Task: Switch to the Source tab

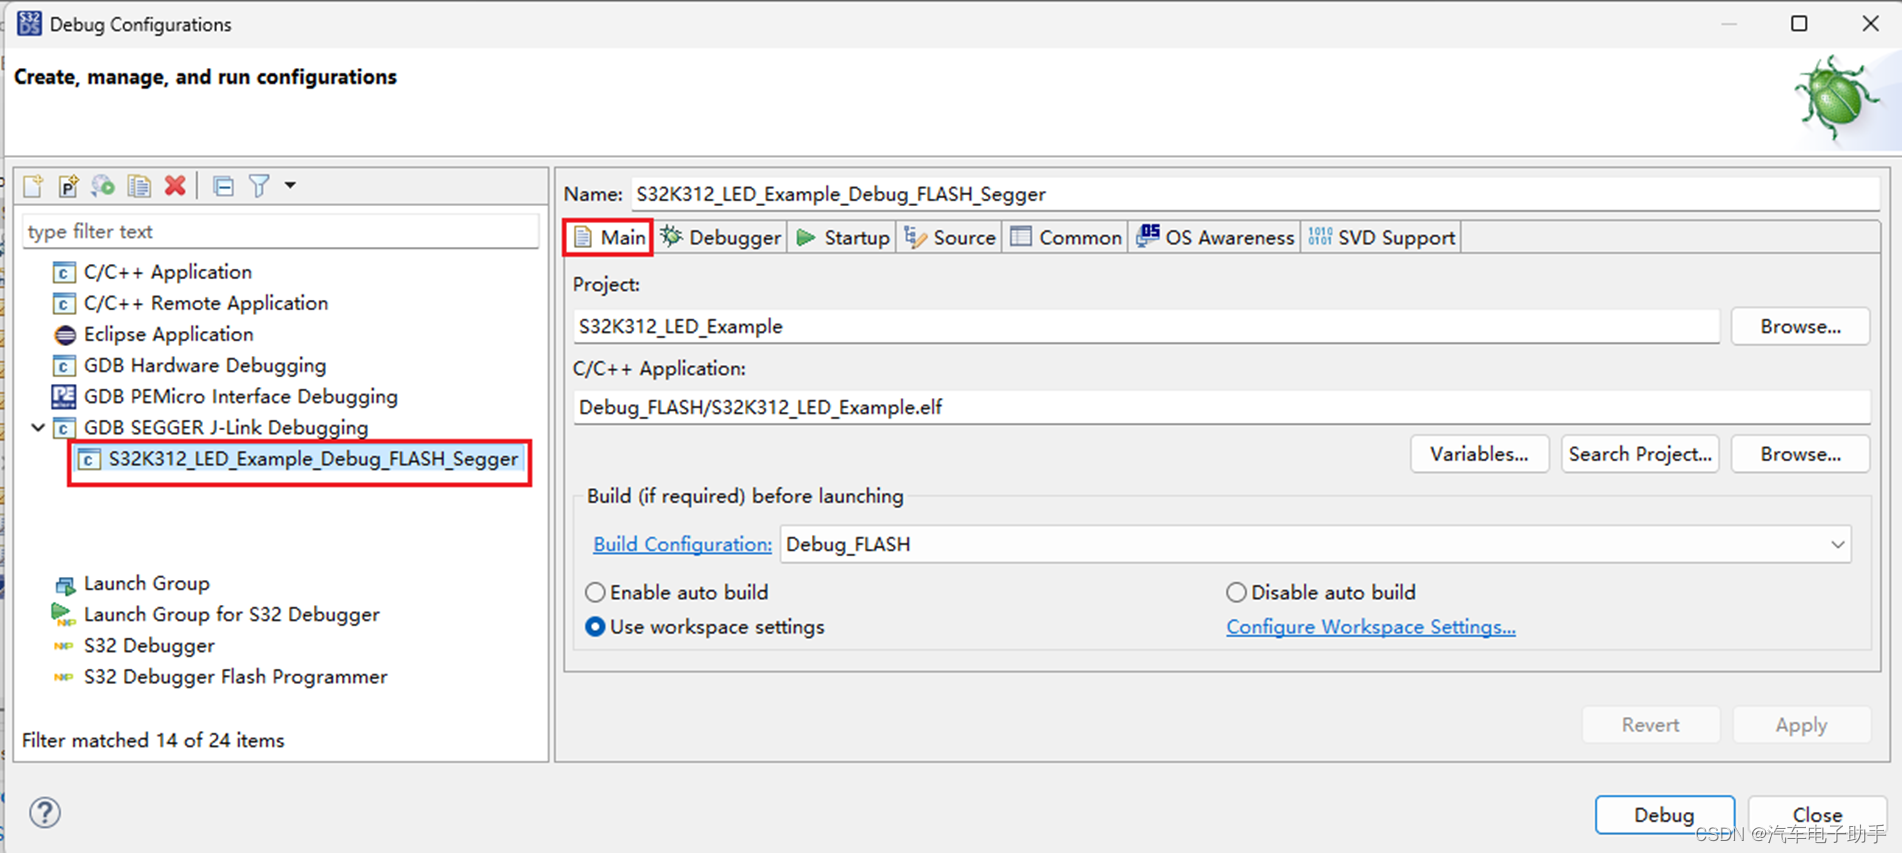Action: pyautogui.click(x=950, y=237)
